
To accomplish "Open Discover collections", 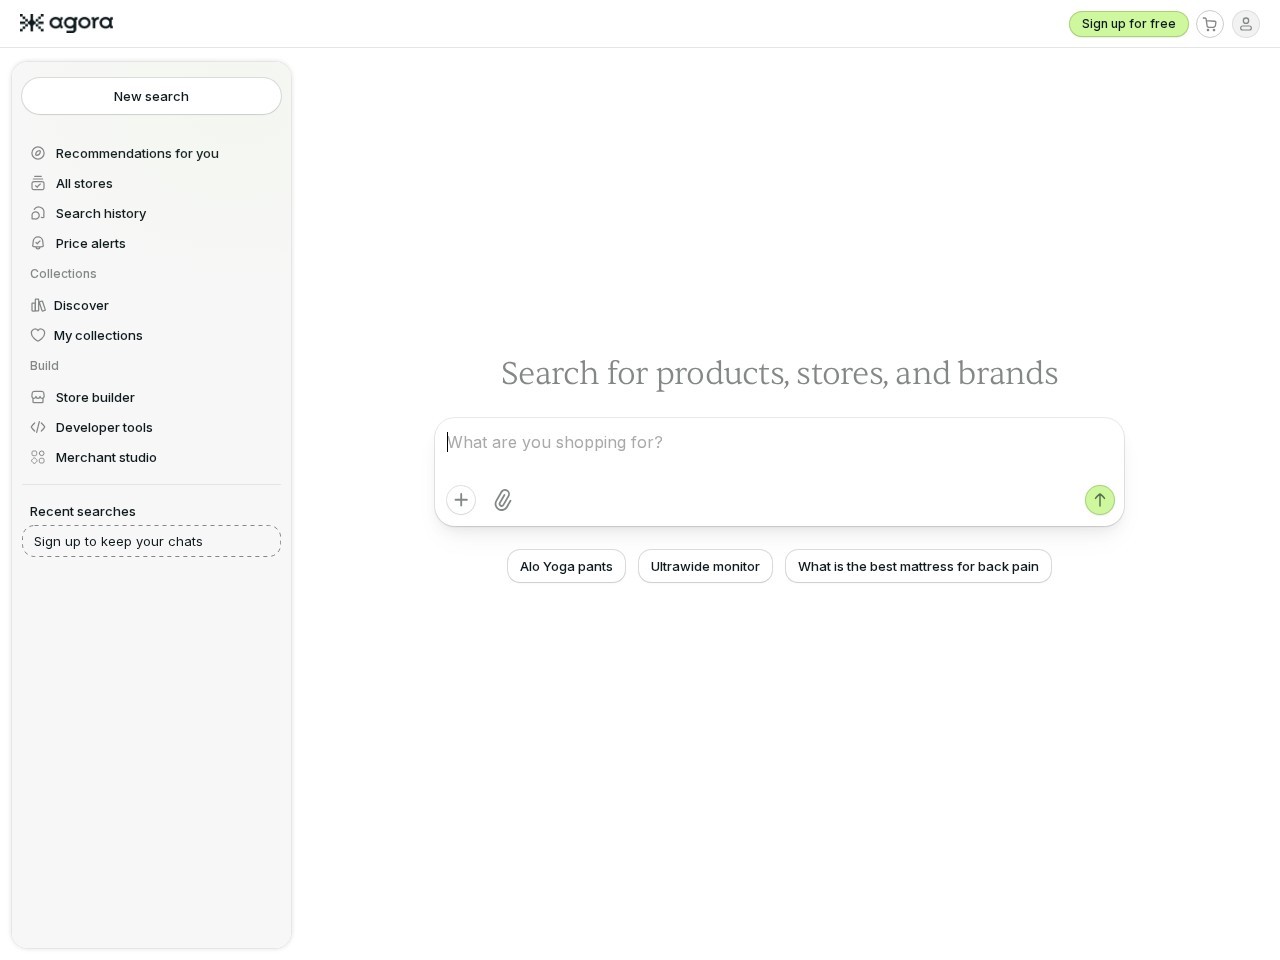I will [x=151, y=305].
